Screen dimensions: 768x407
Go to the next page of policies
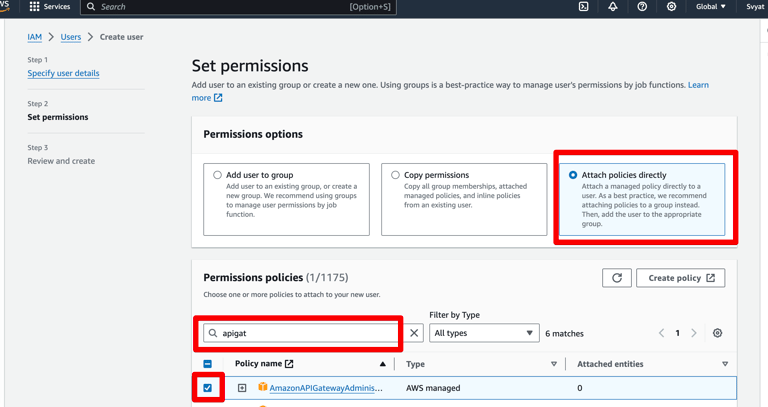pos(694,333)
